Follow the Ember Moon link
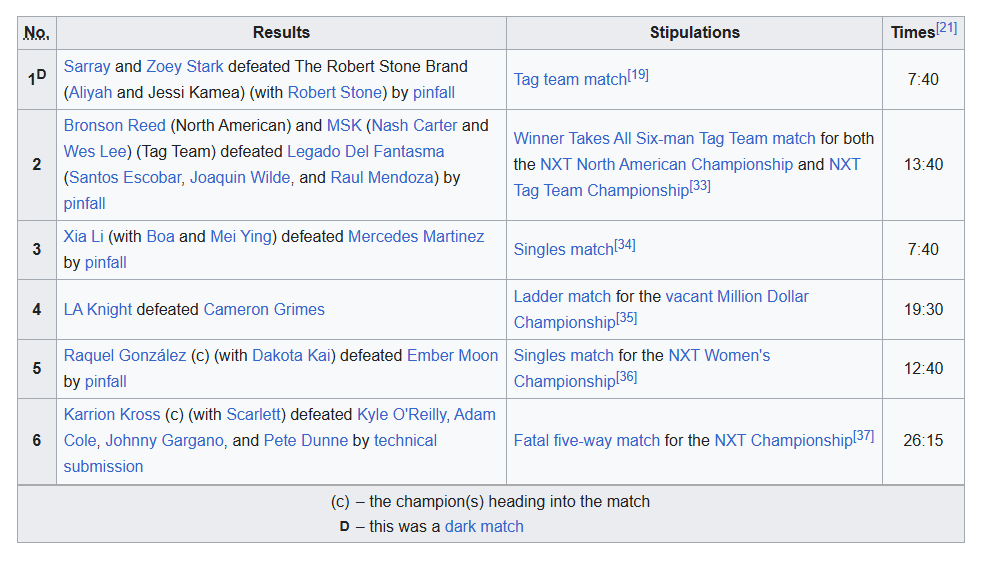 [x=452, y=355]
